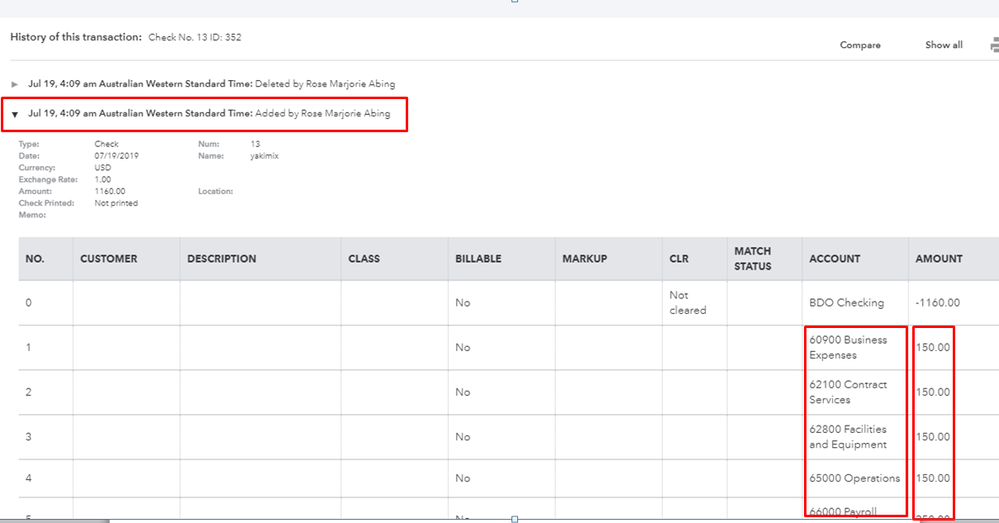
Task: Collapse the Added by Rose Marjorie Abing entry
Action: pyautogui.click(x=15, y=114)
